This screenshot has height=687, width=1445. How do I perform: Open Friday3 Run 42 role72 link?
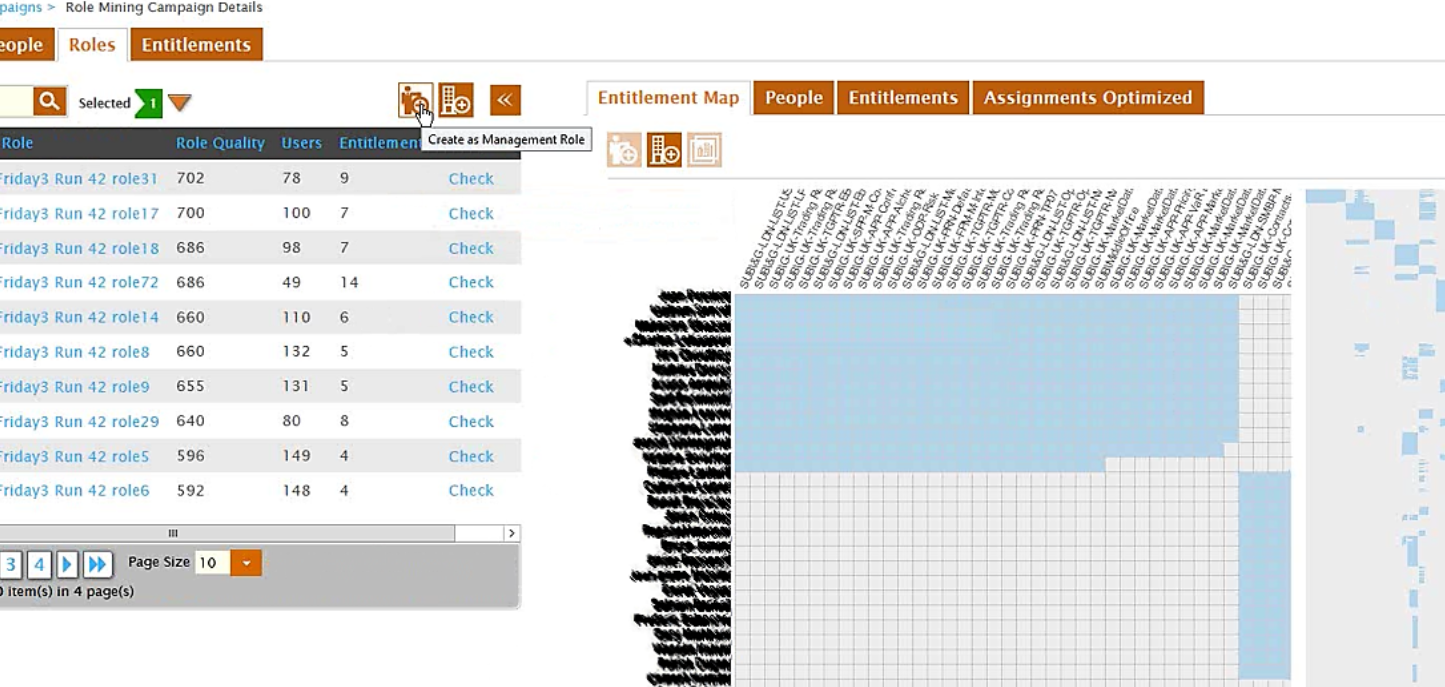click(80, 283)
